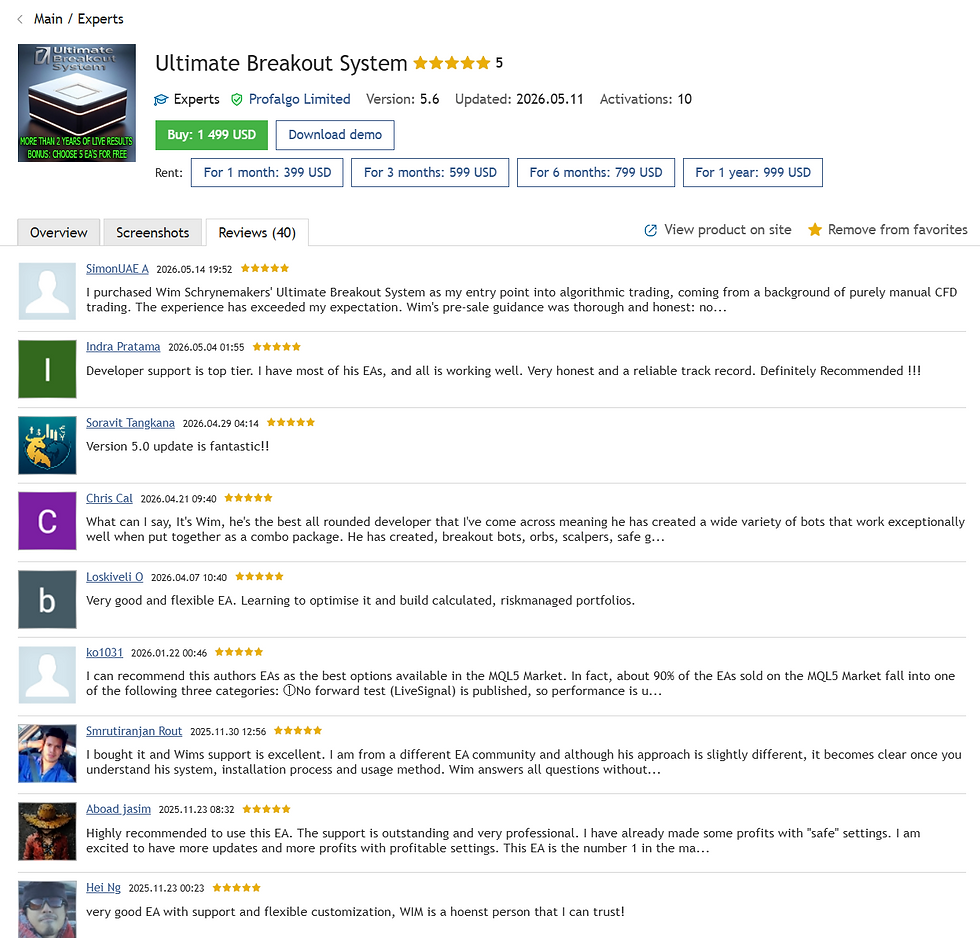980x938 pixels.
Task: Click the 'Updated: 2026.05.11' text
Action: pos(519,99)
